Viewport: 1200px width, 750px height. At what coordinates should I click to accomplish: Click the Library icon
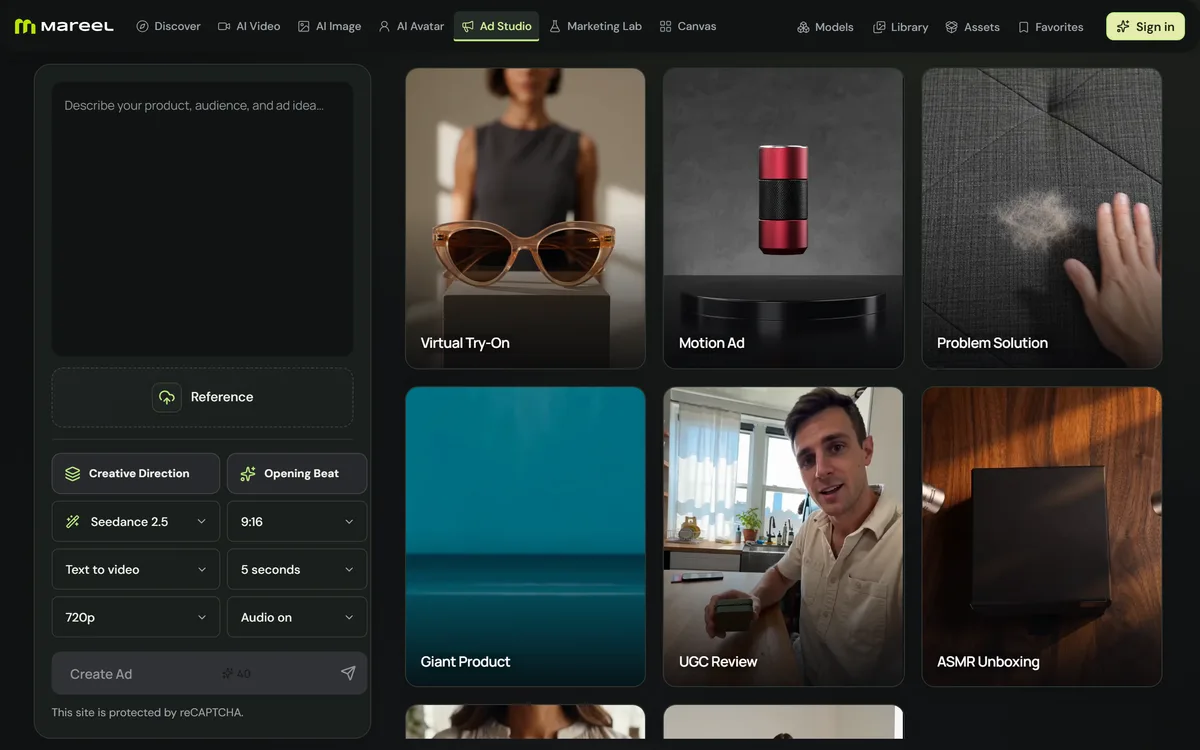tap(879, 27)
